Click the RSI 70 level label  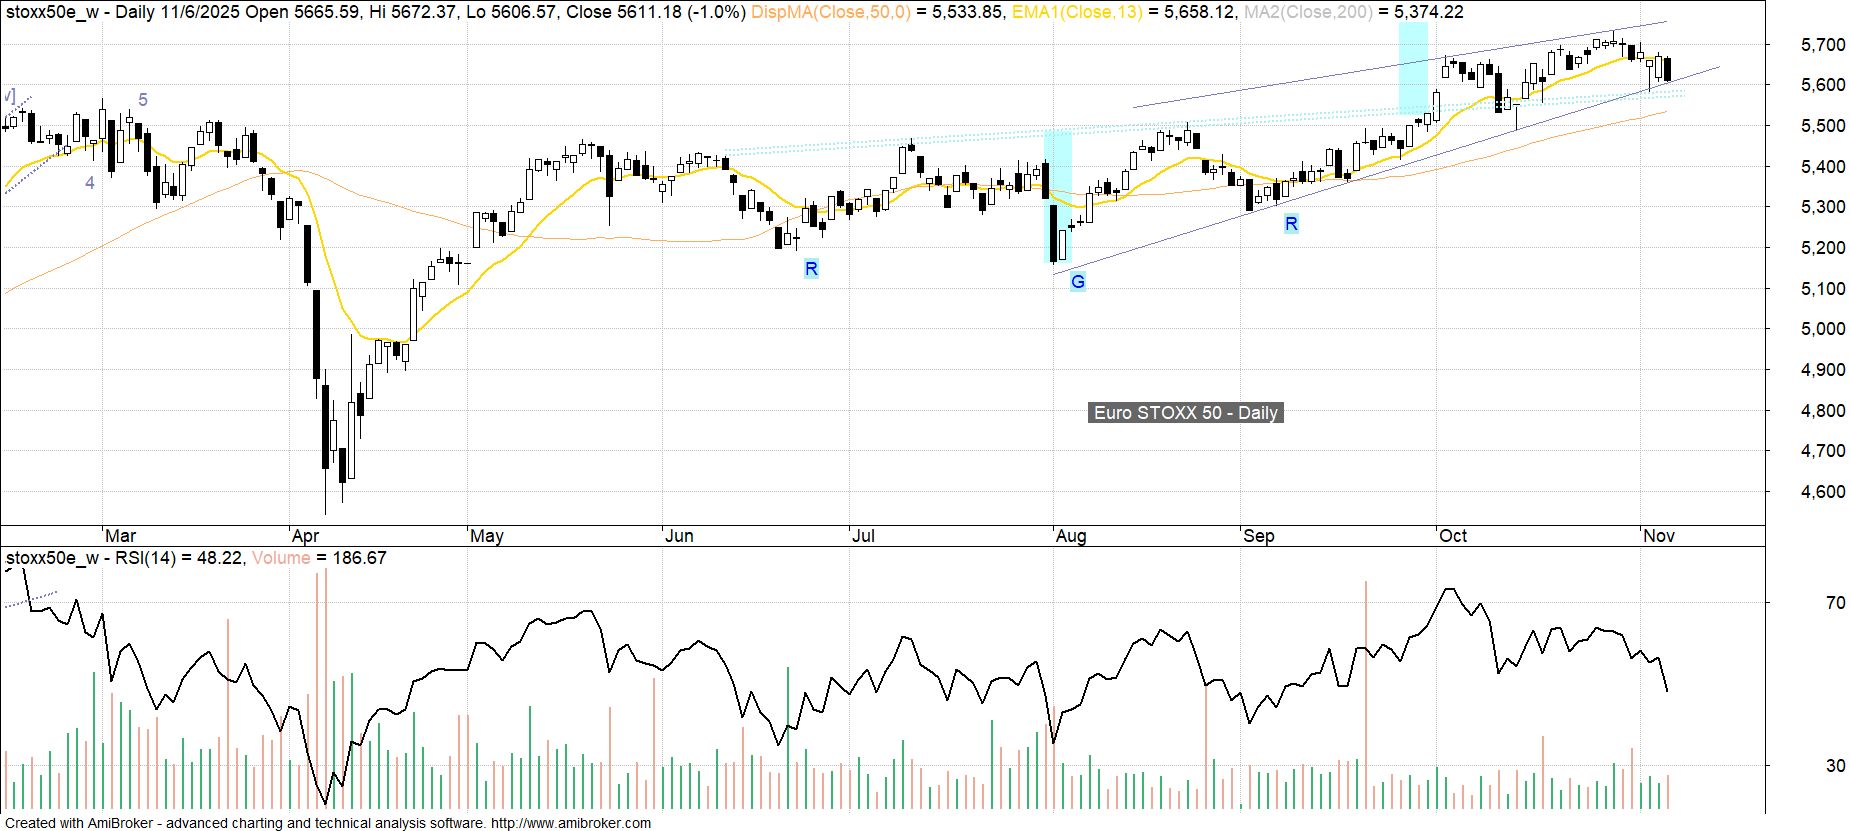point(1835,603)
